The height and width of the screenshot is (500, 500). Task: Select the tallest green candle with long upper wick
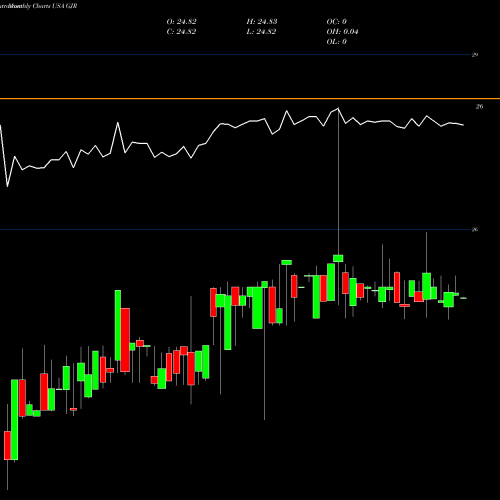pos(338,258)
